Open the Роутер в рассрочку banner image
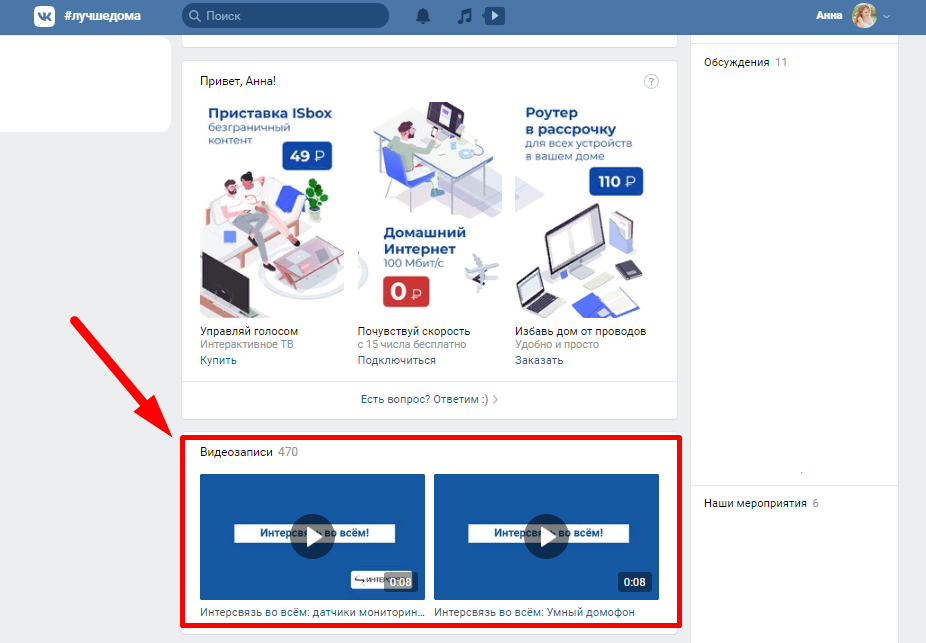This screenshot has width=926, height=643. pos(586,210)
